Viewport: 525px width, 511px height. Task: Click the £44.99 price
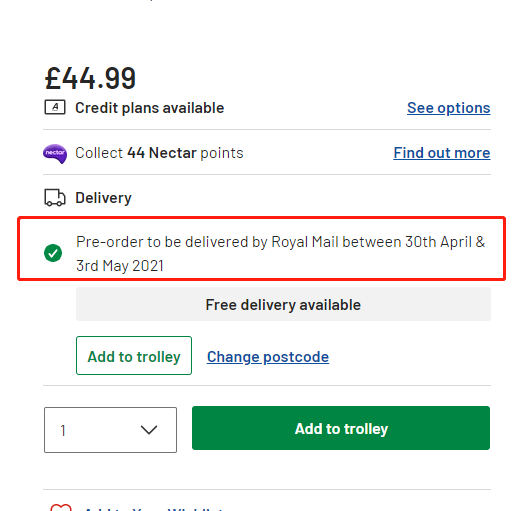pos(90,79)
